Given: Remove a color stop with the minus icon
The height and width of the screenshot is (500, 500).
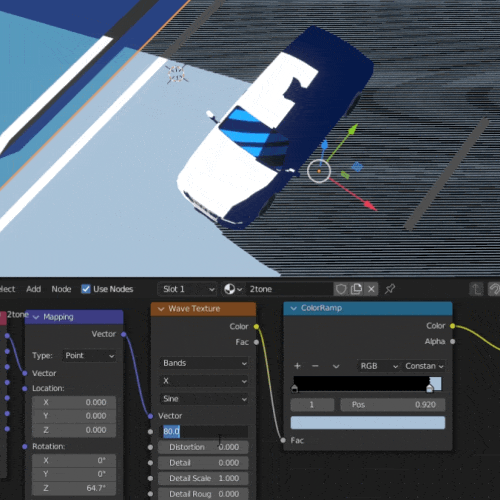Looking at the screenshot, I should pyautogui.click(x=315, y=366).
